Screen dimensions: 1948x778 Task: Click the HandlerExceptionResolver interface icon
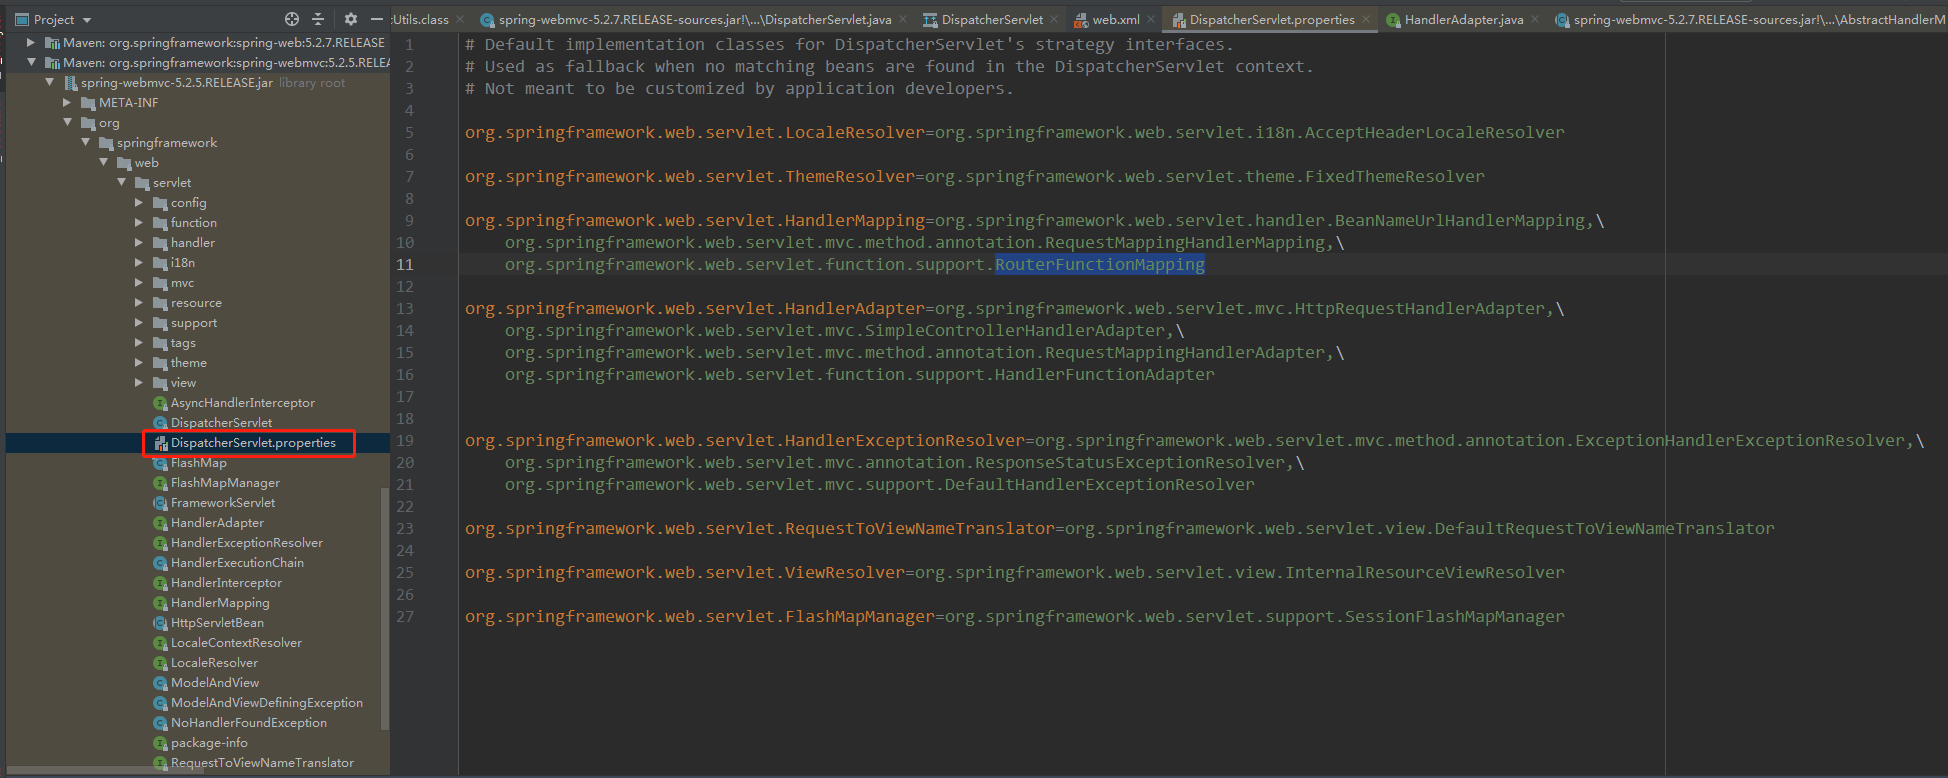pos(160,542)
